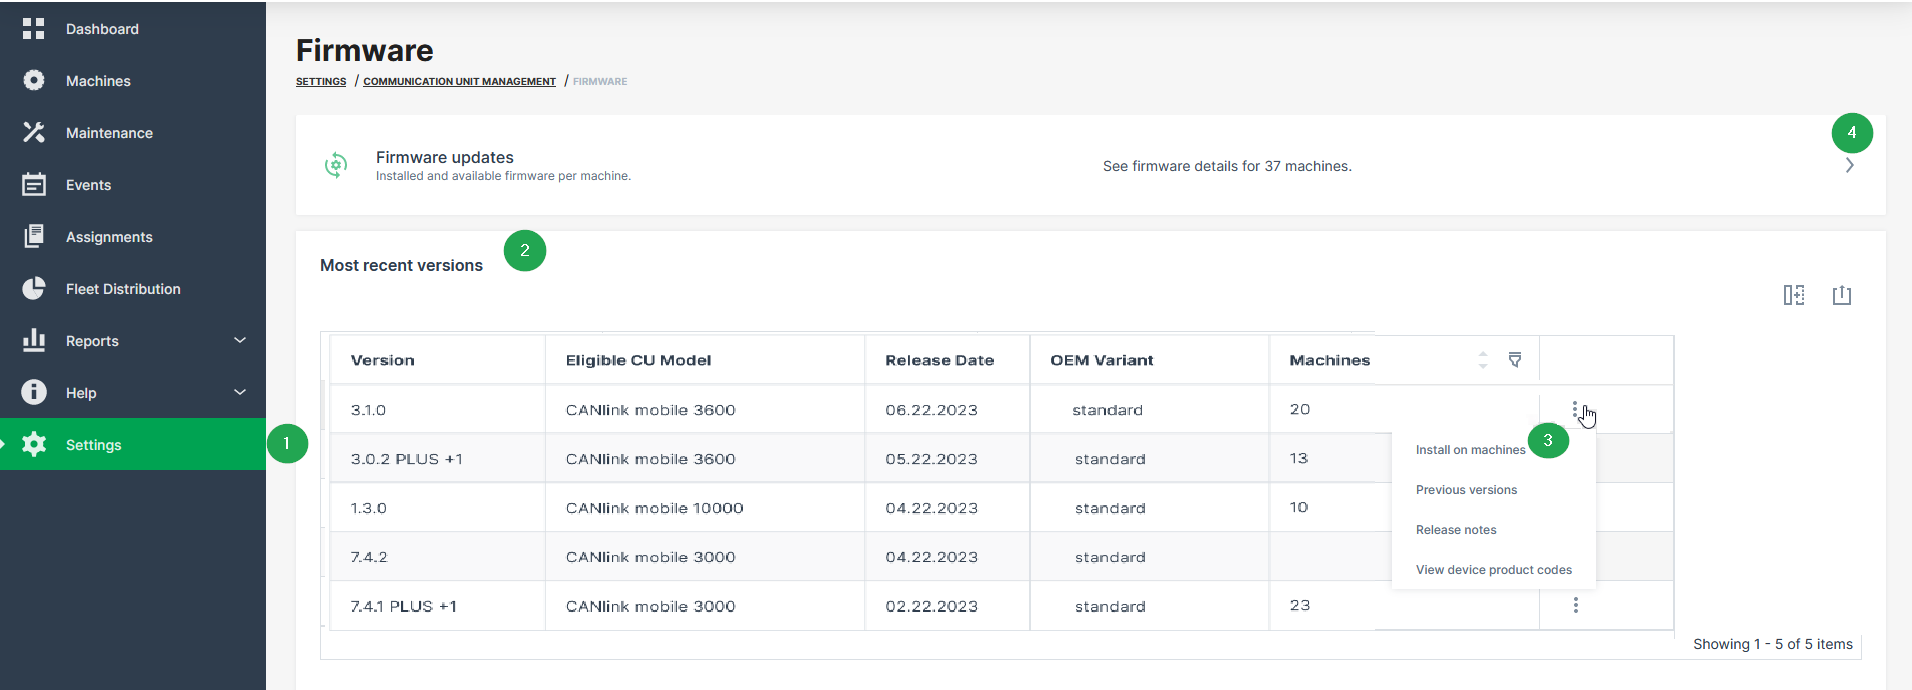
Task: Sort the Machines column using arrows
Action: [1483, 360]
